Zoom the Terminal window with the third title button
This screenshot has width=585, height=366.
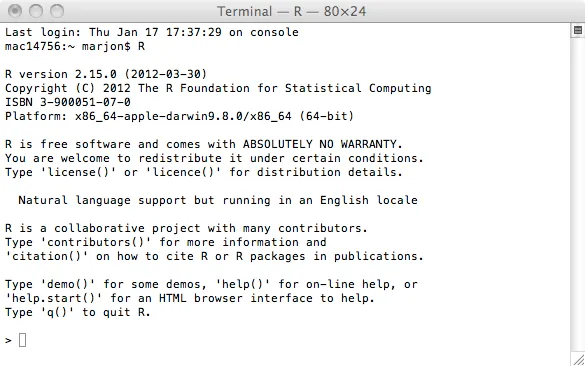click(x=57, y=11)
